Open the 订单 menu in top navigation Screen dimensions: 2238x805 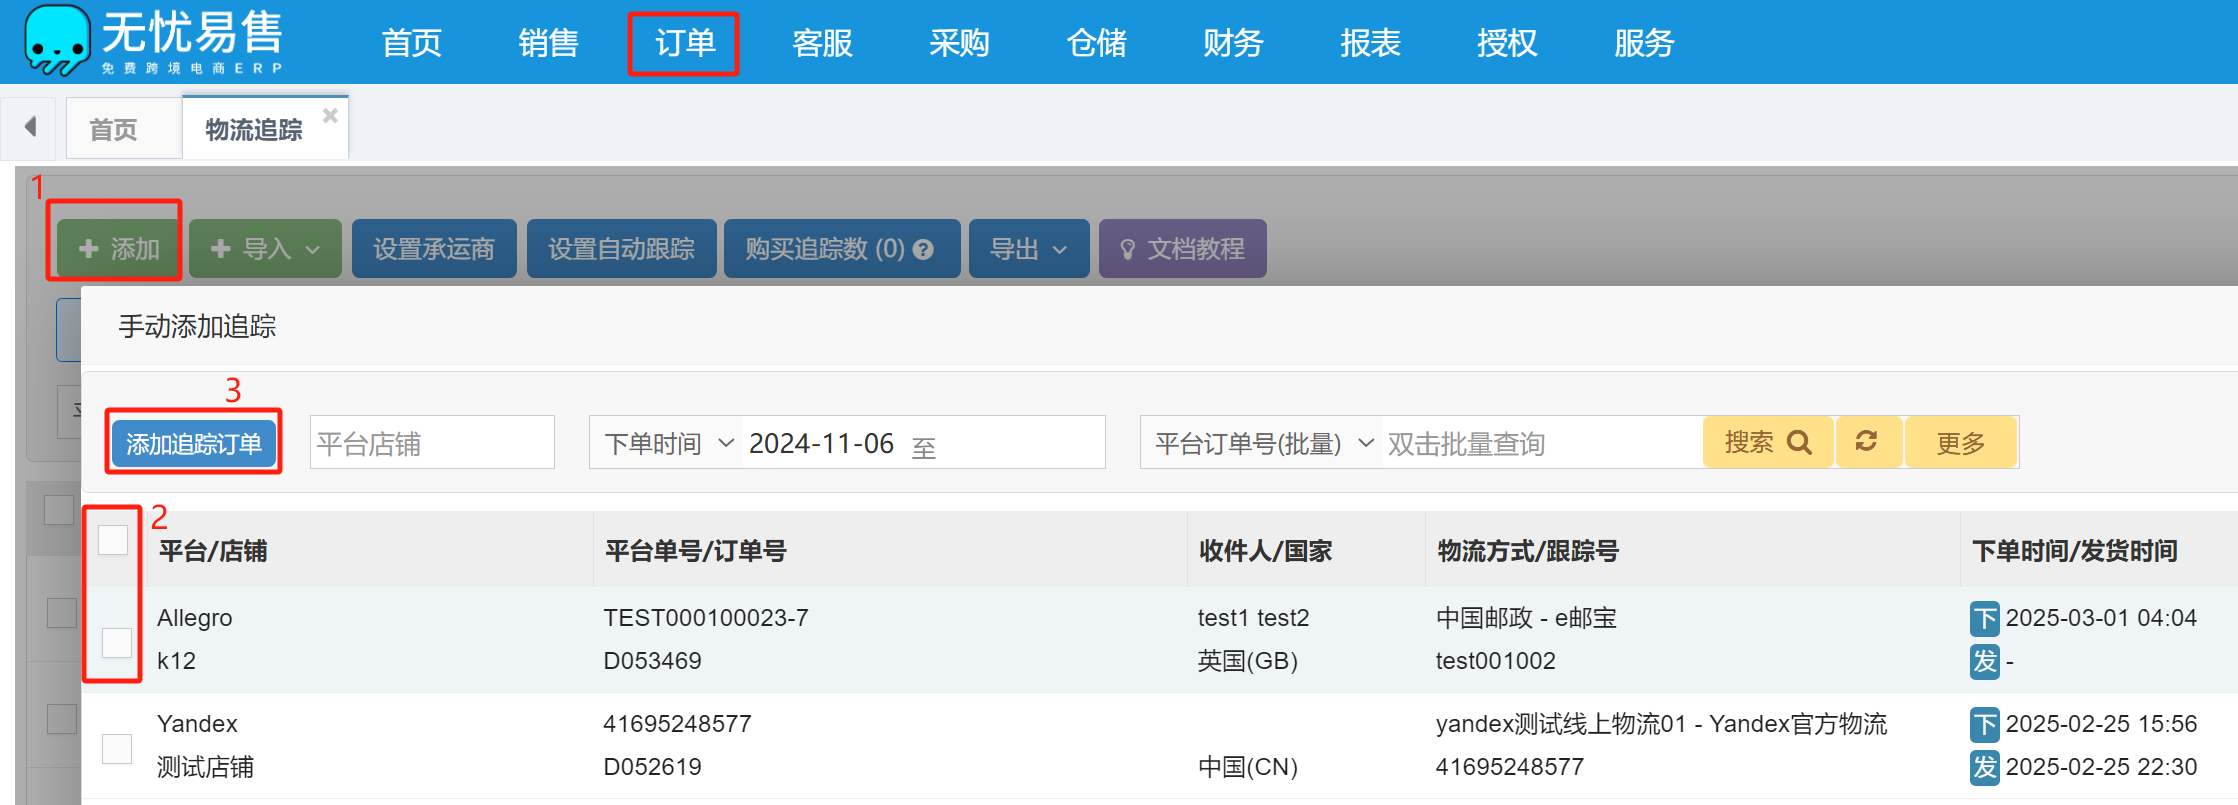pyautogui.click(x=684, y=43)
